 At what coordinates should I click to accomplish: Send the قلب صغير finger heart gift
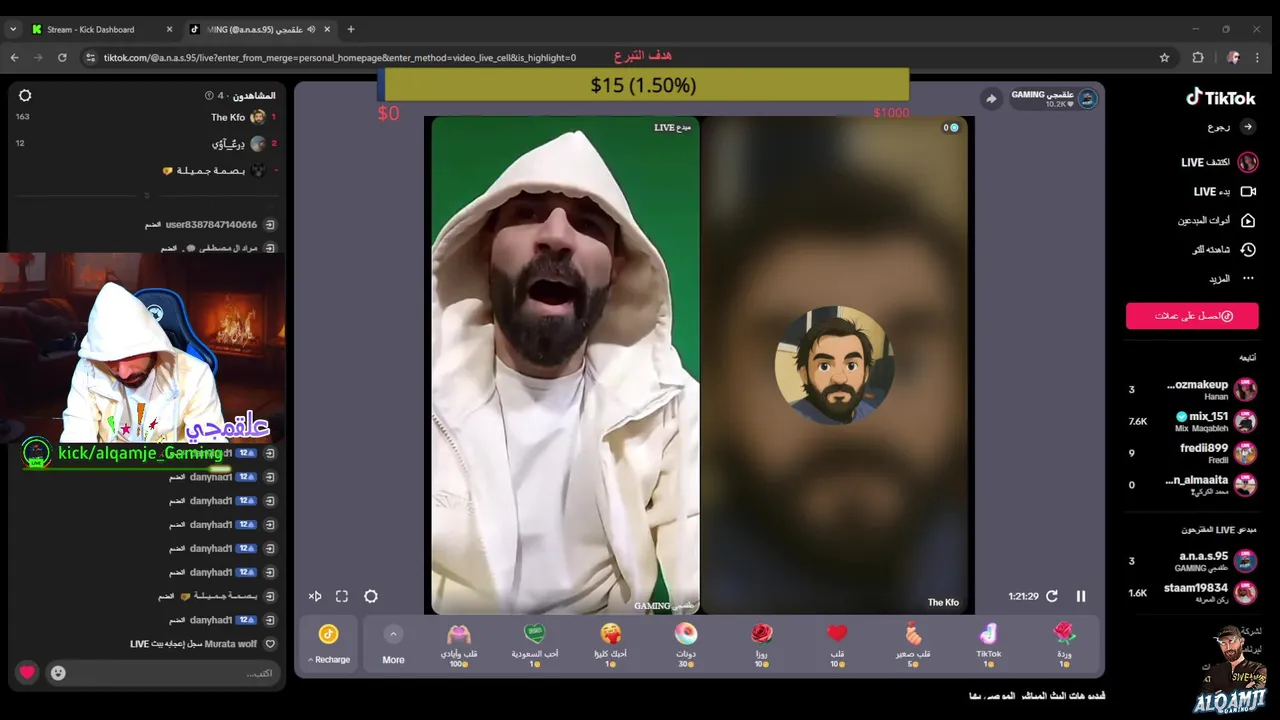[913, 645]
